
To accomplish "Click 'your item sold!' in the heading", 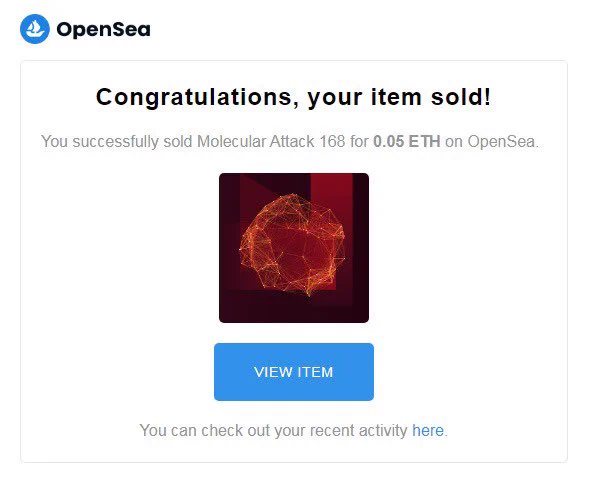I will click(399, 98).
